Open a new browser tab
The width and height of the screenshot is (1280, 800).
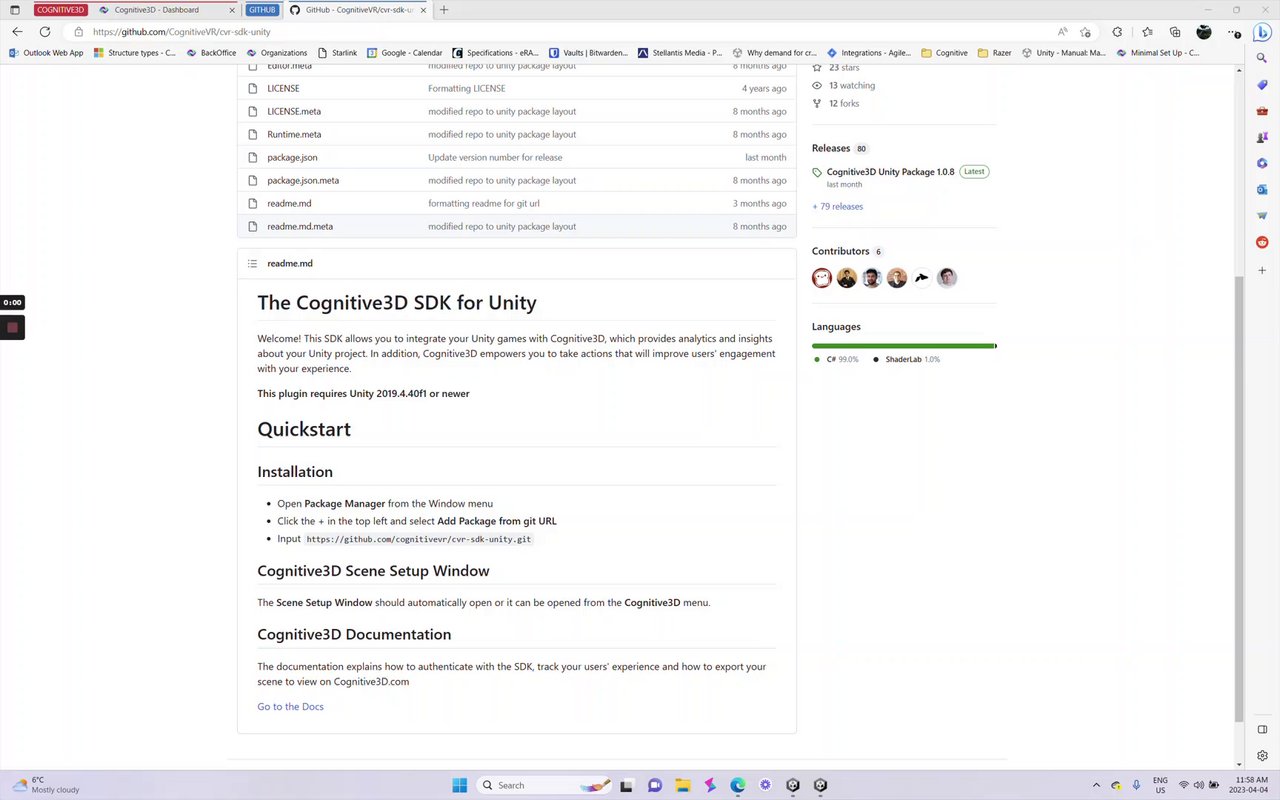[x=444, y=10]
